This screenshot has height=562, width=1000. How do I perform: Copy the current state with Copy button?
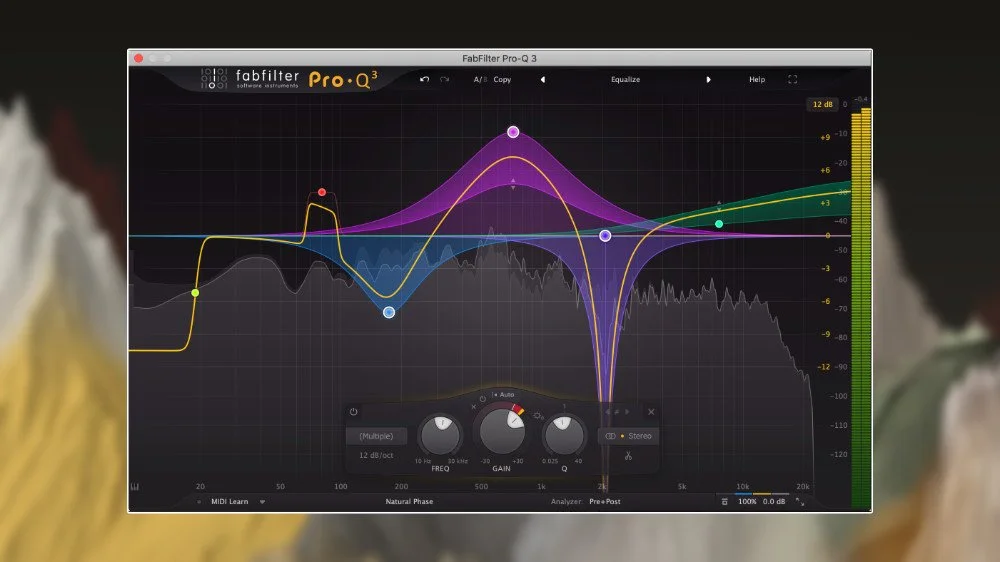[503, 80]
